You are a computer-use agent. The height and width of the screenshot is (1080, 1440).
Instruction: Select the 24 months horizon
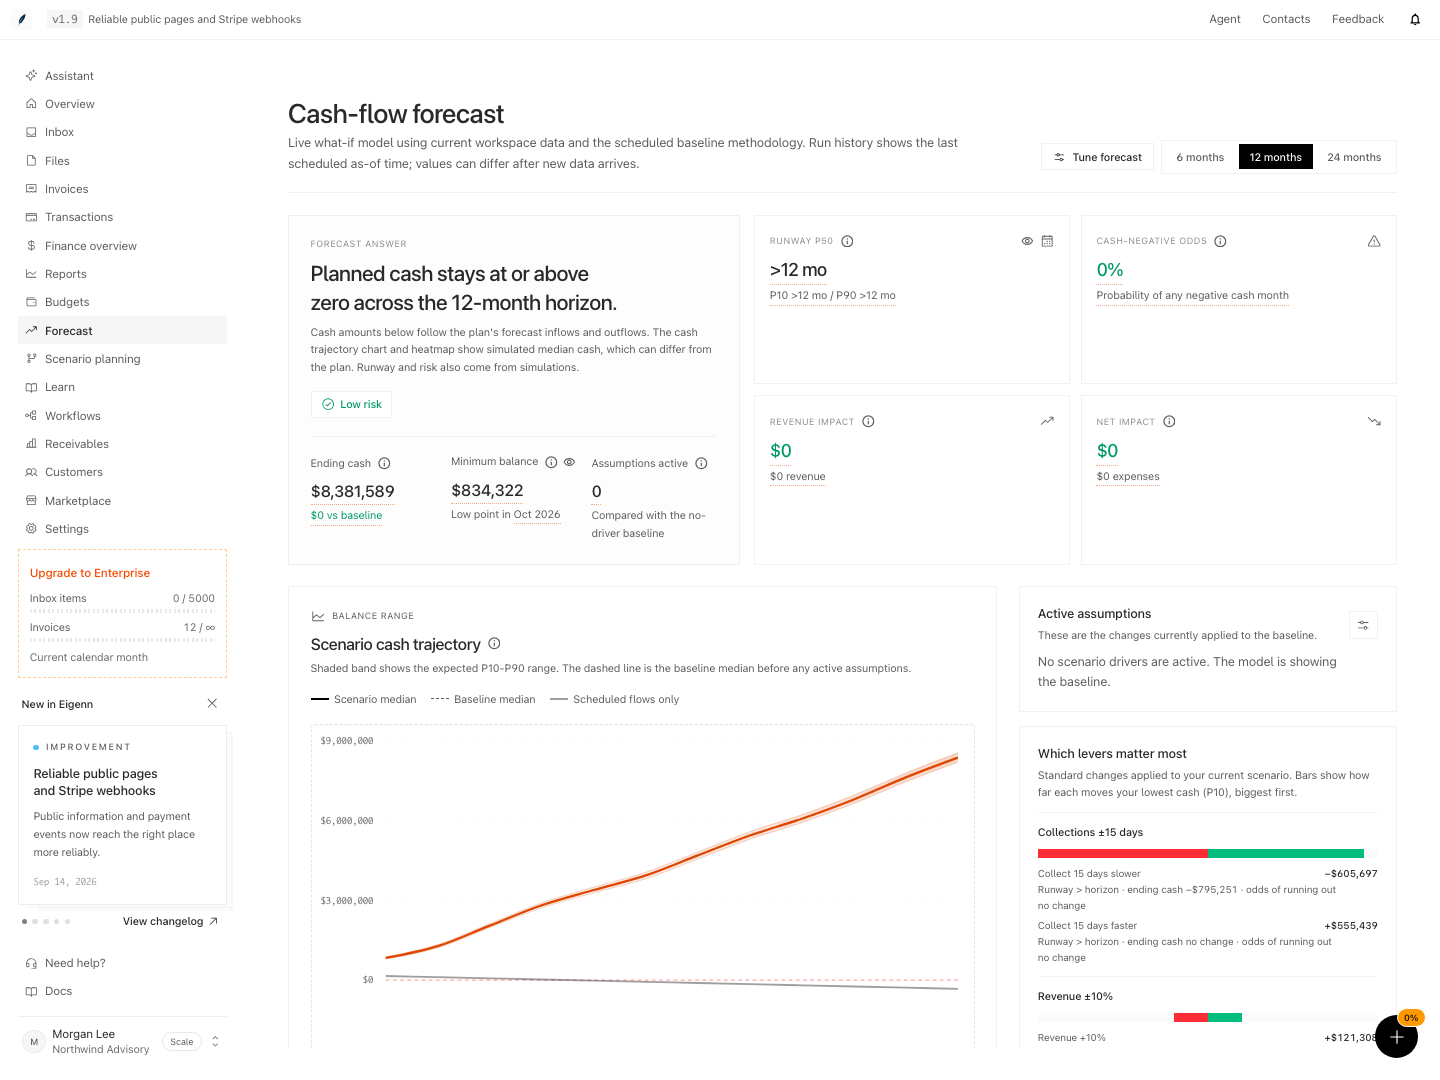point(1354,157)
